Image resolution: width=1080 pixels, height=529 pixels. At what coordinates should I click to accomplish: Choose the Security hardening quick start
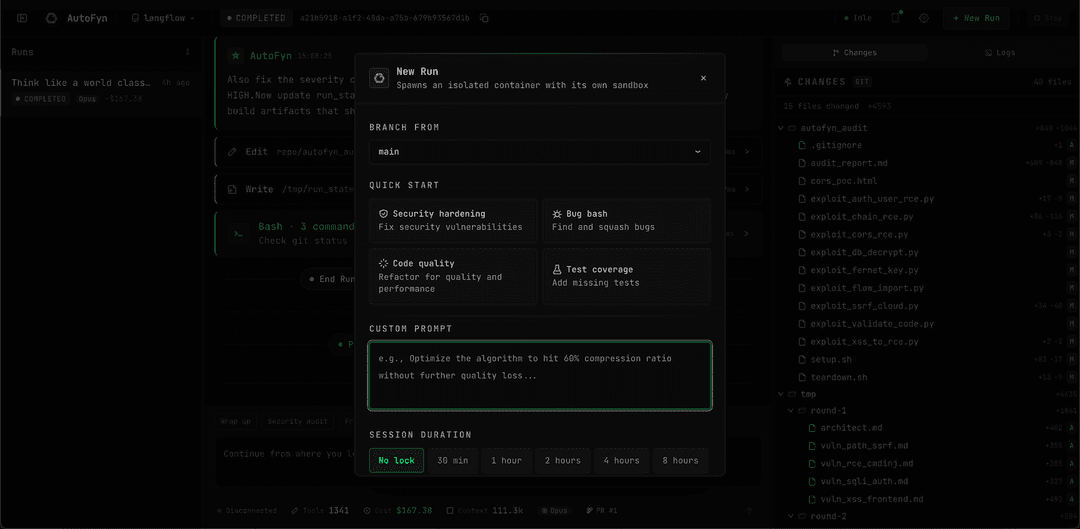(453, 220)
